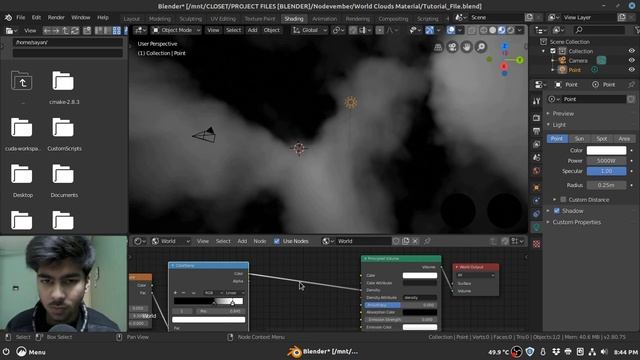Toggle viewport camera view icon
640x360 pixels.
pyautogui.click(x=452, y=47)
